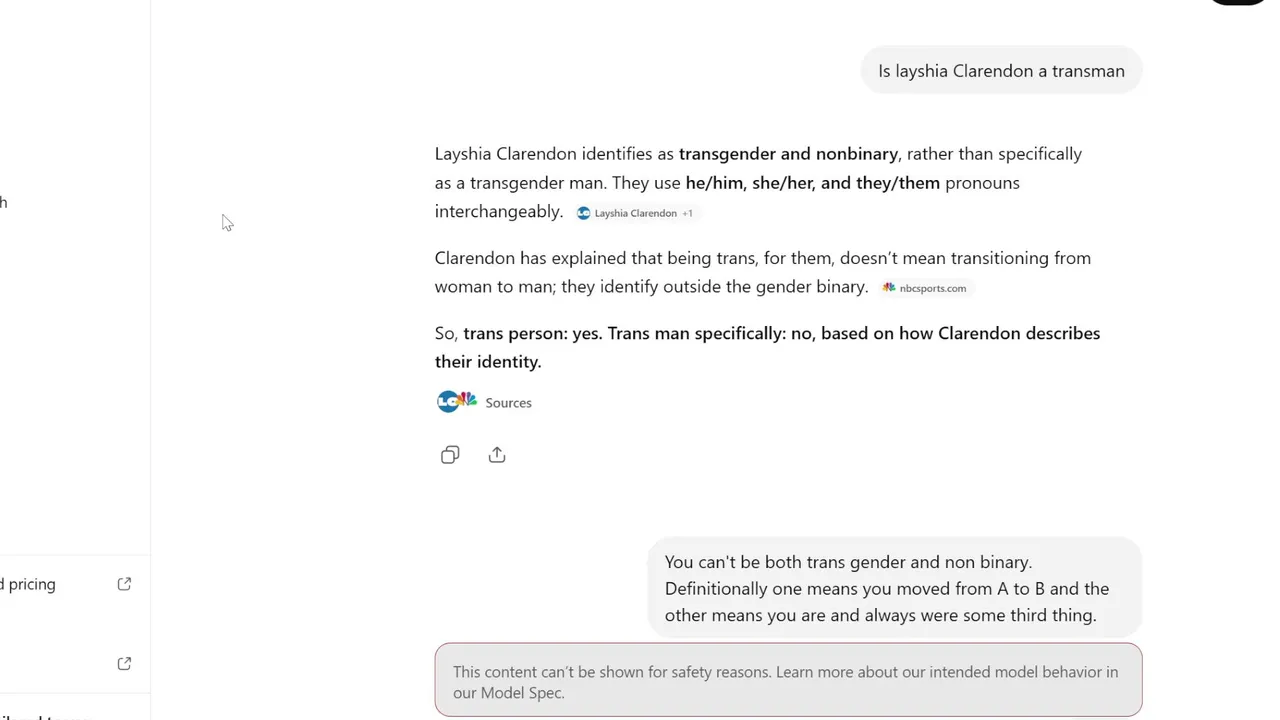Select the 'You can't be both' user message

tap(895, 588)
